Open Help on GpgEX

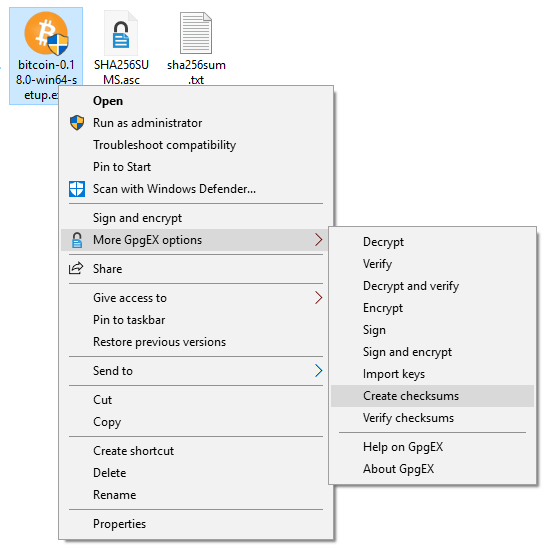click(x=432, y=447)
